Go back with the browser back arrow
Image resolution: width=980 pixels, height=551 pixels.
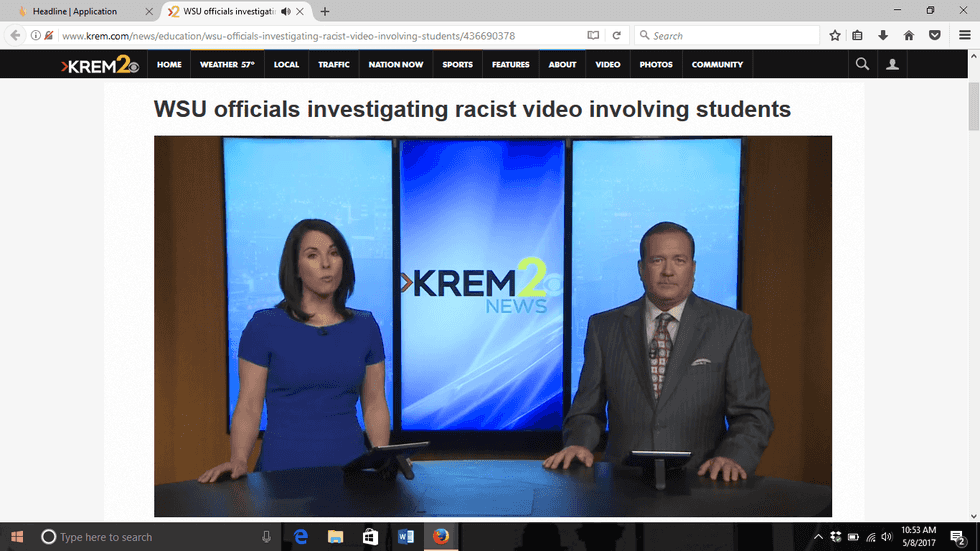[15, 36]
